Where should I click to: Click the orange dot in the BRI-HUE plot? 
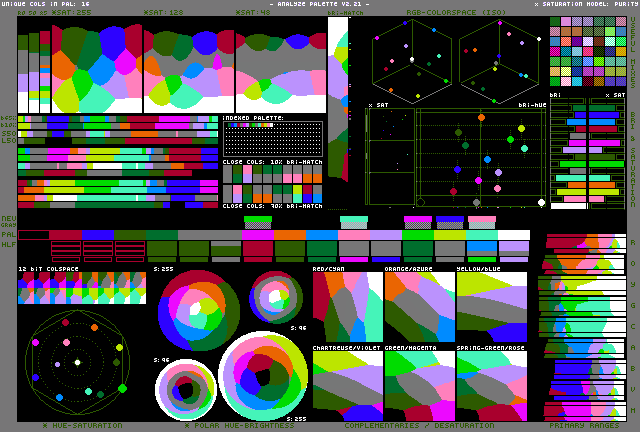pos(481,118)
